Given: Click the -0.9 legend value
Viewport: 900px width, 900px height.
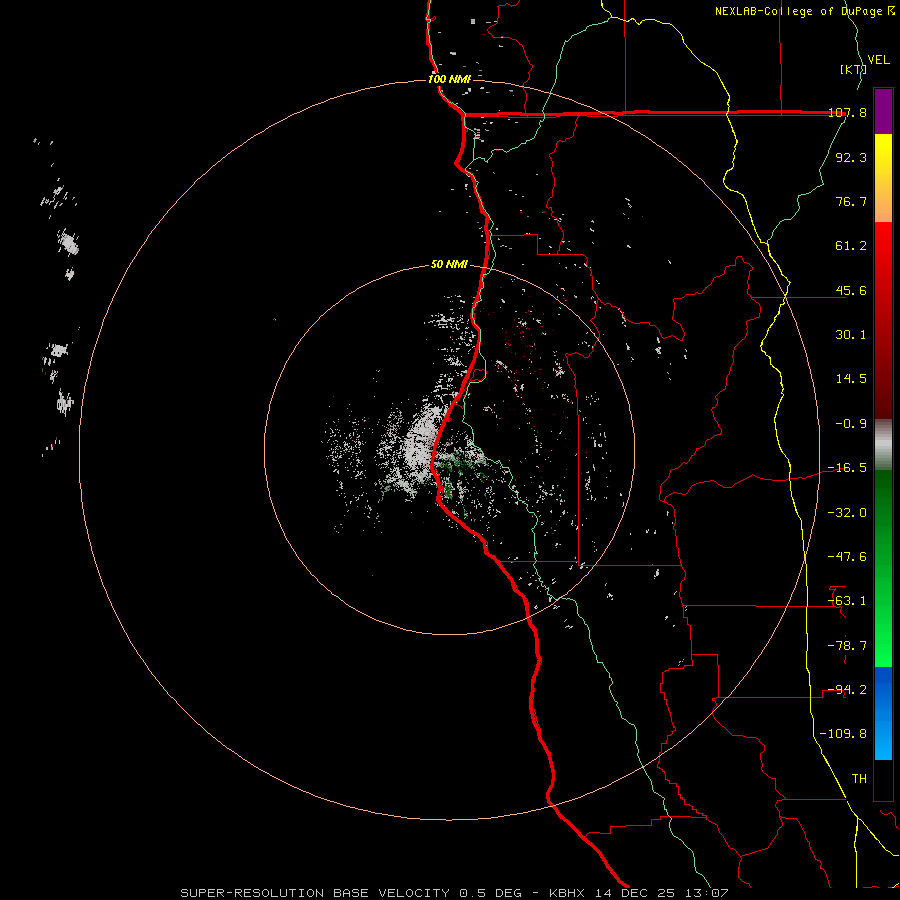Looking at the screenshot, I should (851, 424).
